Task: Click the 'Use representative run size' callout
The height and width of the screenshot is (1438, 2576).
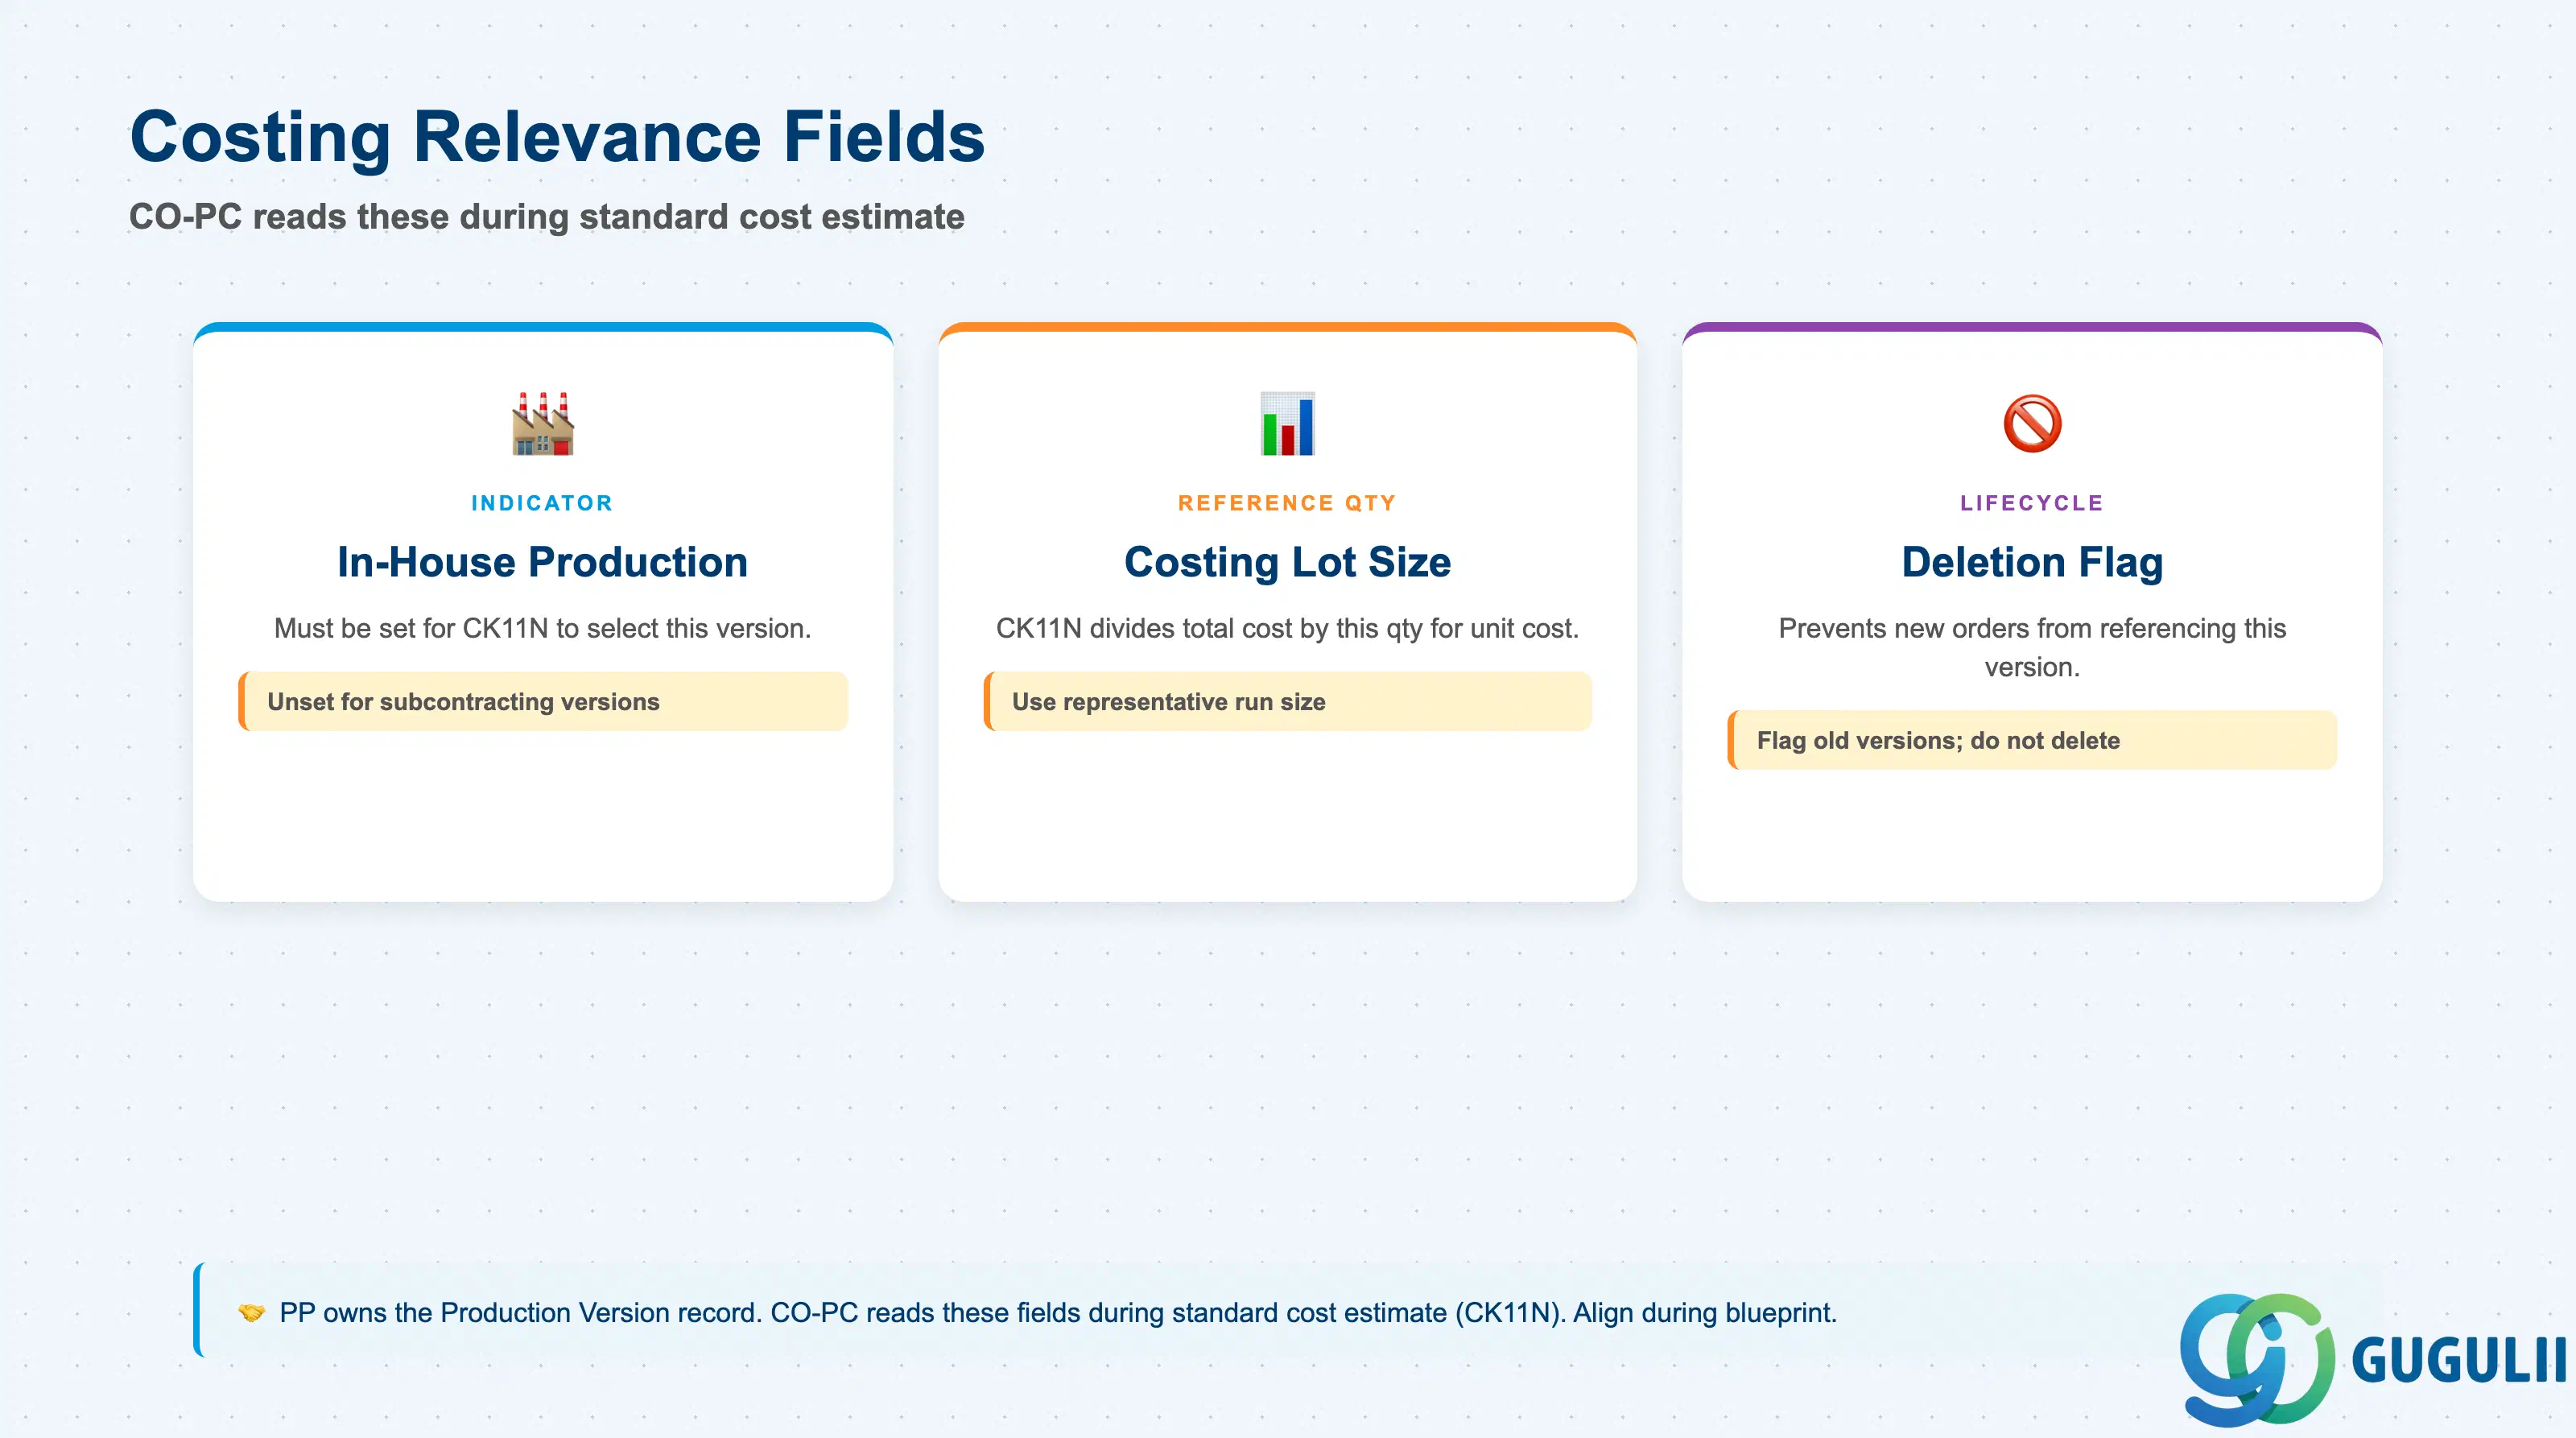Action: coord(1288,701)
